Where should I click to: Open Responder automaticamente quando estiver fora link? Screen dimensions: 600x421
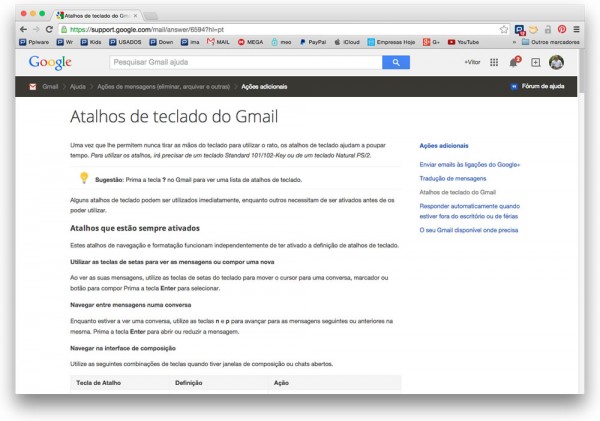470,211
